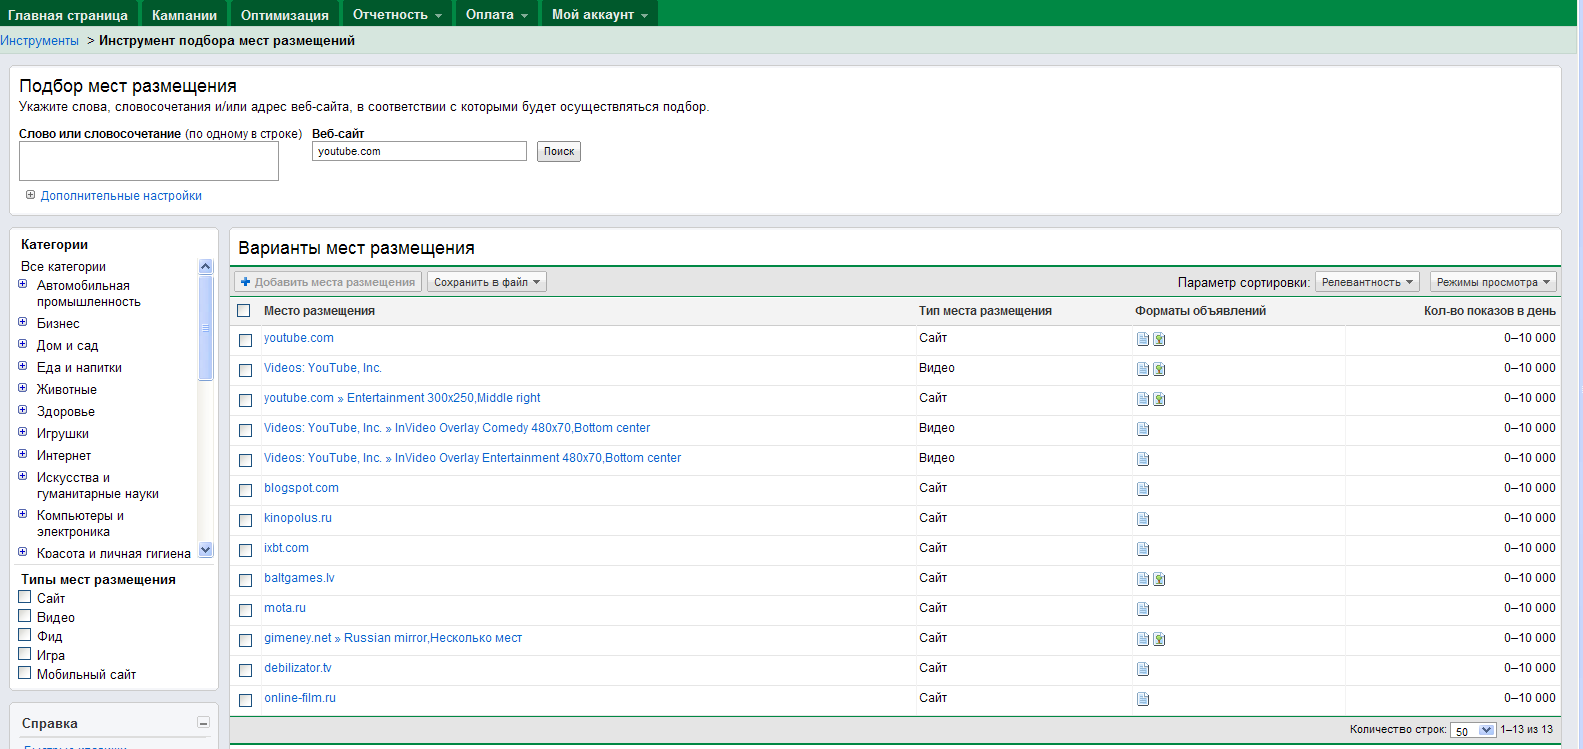
Task: Expand the Бизнес category node
Action: [23, 322]
